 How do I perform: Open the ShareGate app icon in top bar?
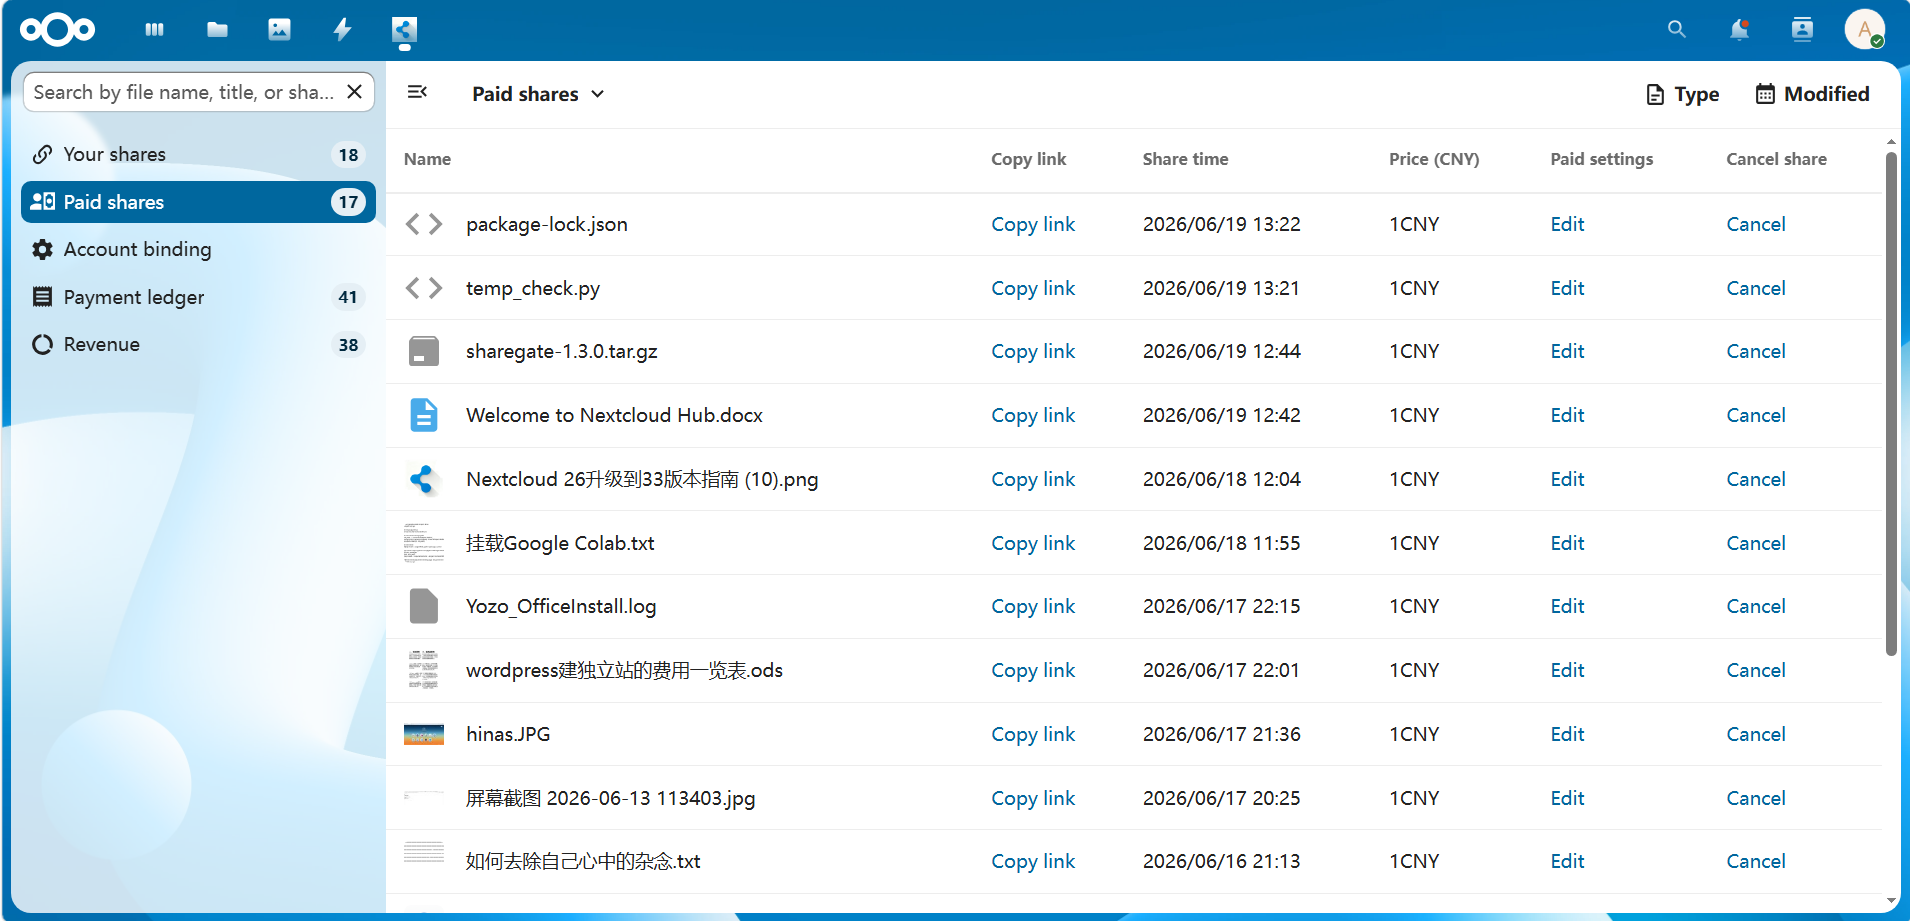click(x=404, y=30)
